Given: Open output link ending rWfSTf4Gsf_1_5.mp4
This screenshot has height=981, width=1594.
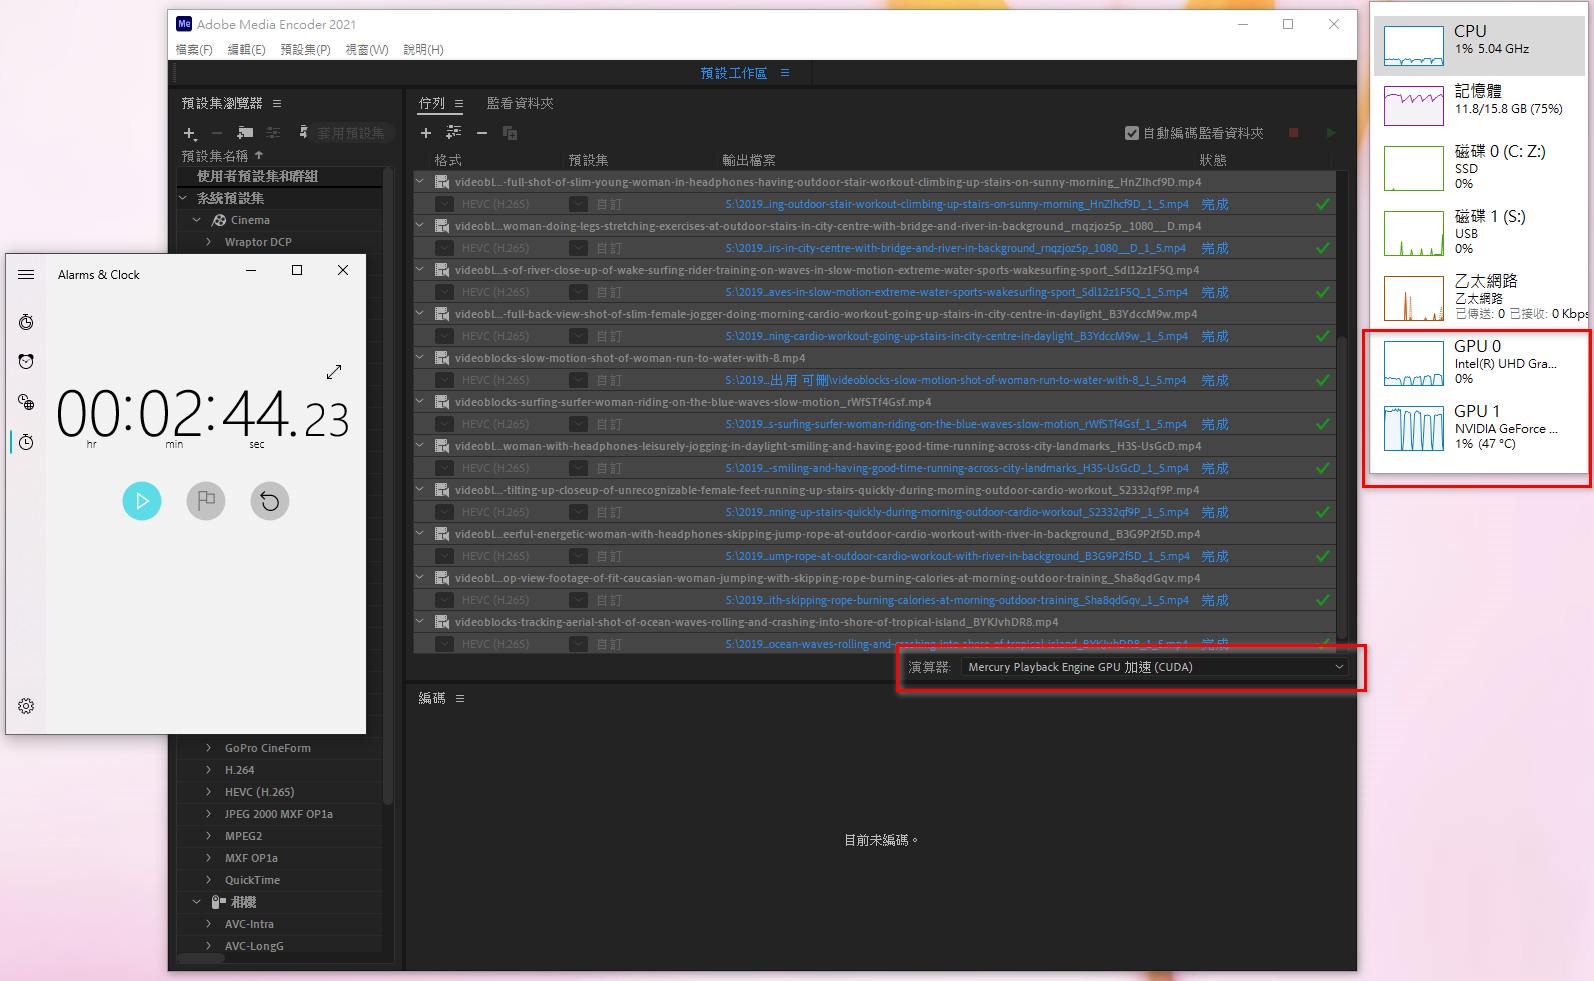Looking at the screenshot, I should pos(956,424).
